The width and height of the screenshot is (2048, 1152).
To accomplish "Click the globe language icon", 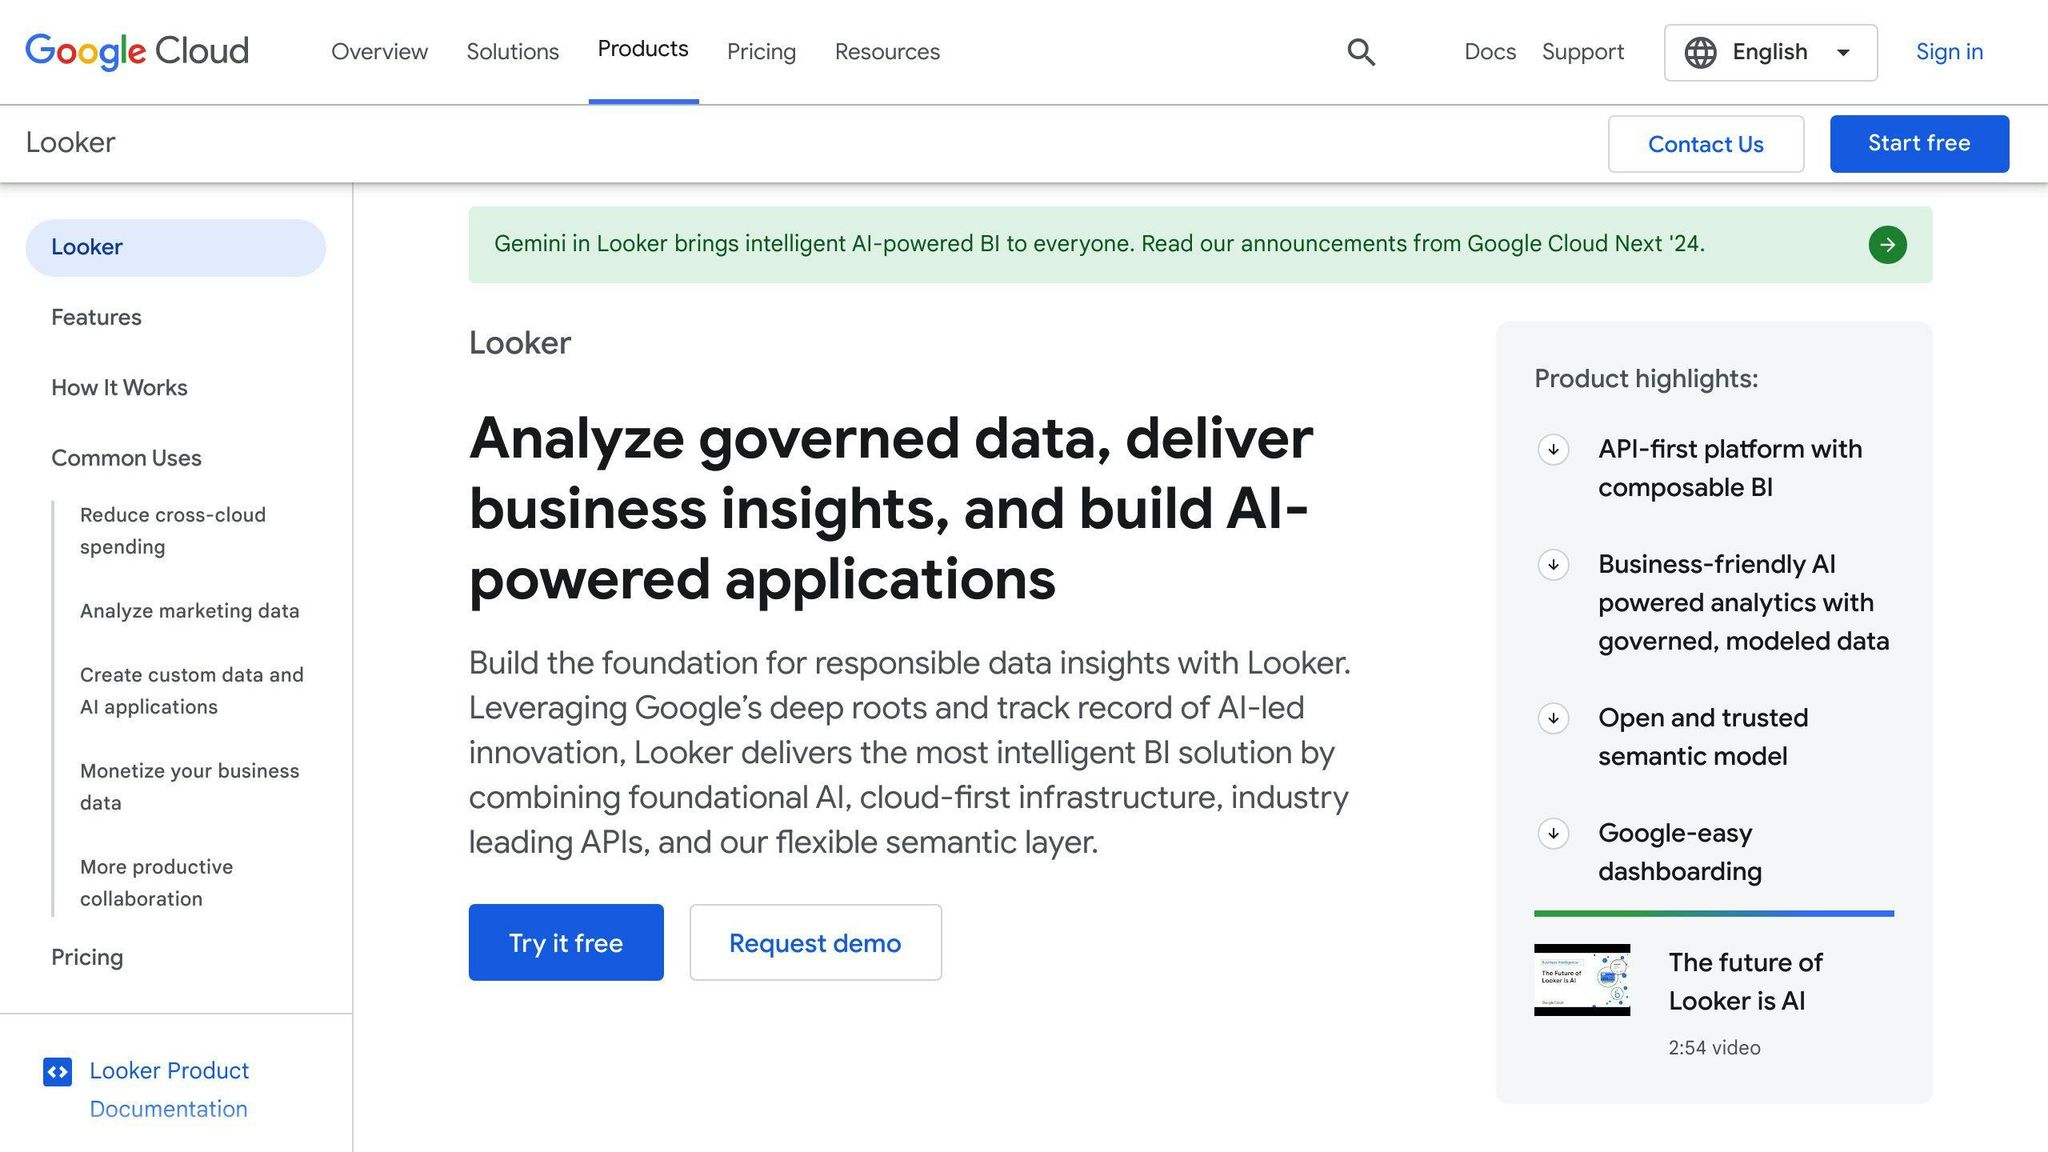I will (x=1700, y=52).
